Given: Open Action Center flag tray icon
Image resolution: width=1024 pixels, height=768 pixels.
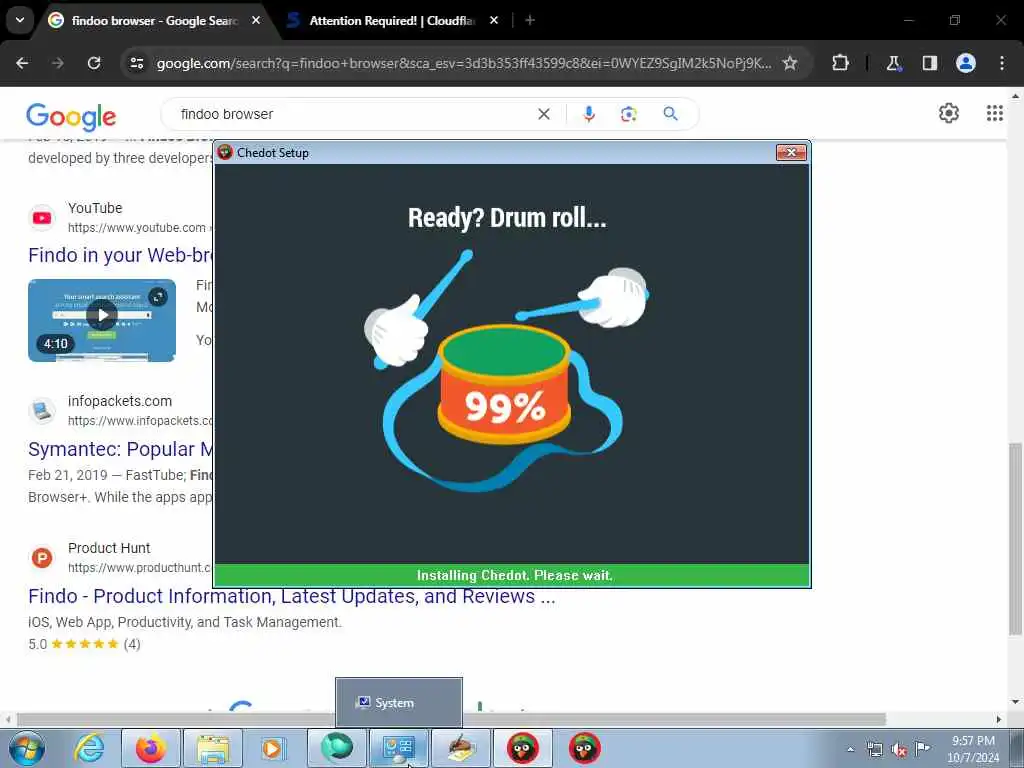Looking at the screenshot, I should [x=922, y=749].
